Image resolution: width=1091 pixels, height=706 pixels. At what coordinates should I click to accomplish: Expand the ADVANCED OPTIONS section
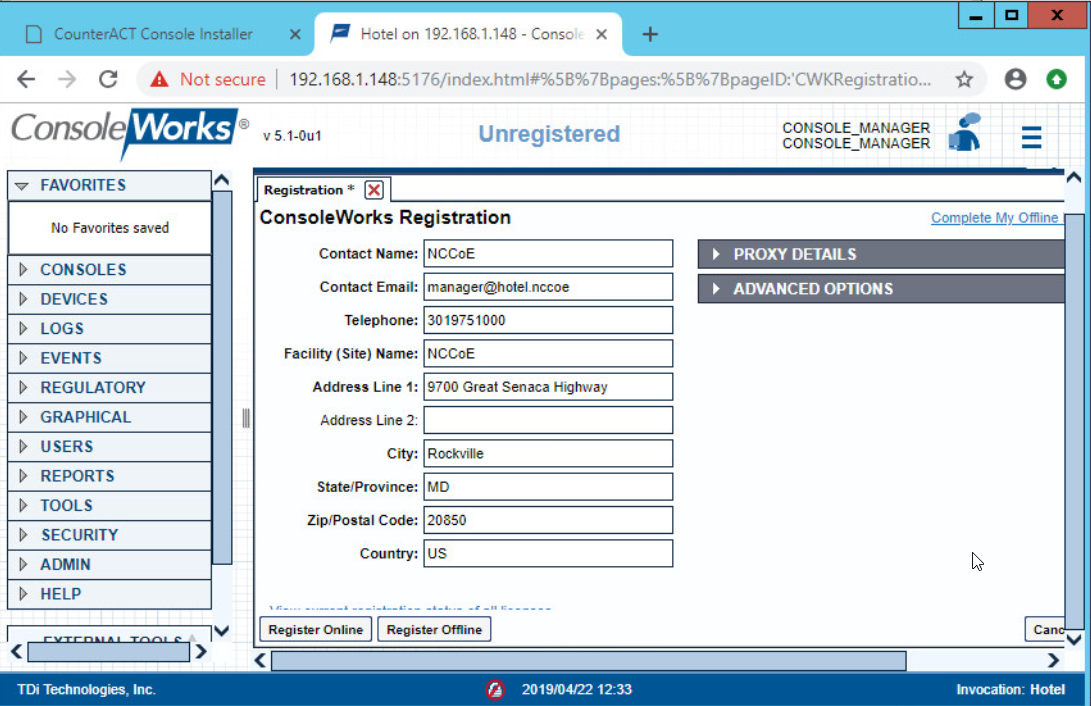pyautogui.click(x=881, y=289)
